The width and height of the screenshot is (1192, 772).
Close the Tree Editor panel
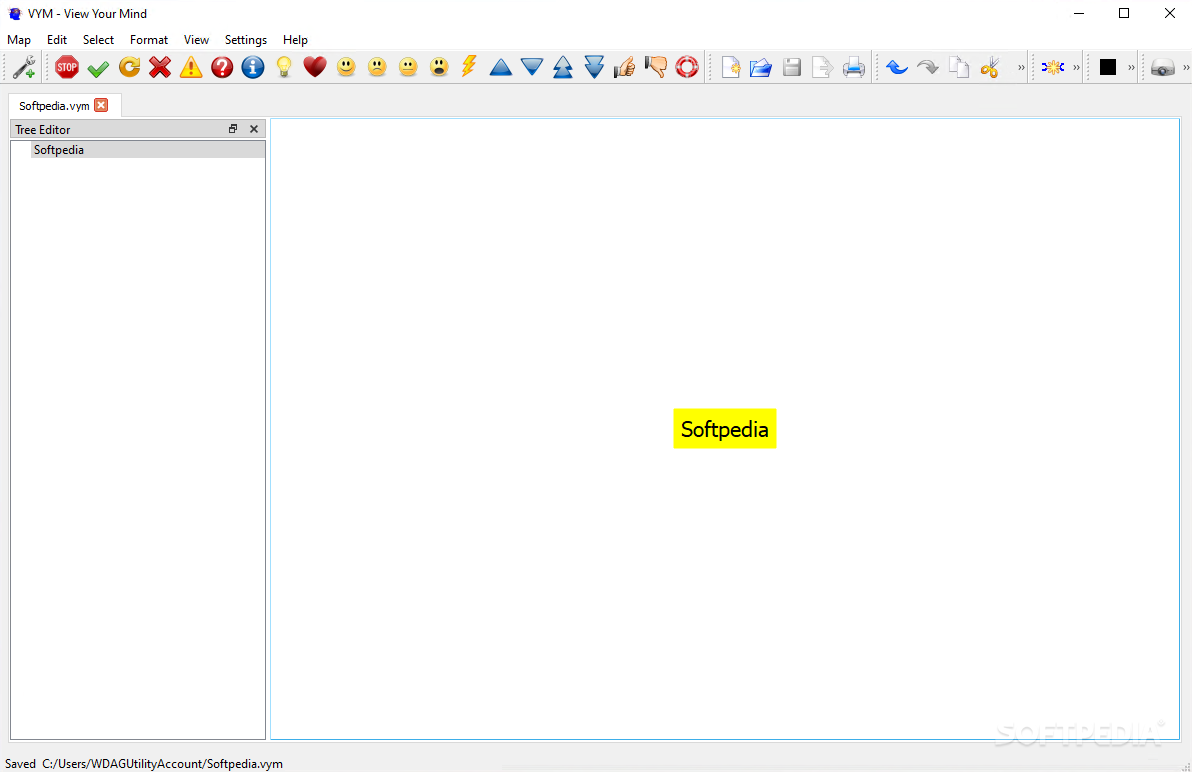(x=254, y=129)
